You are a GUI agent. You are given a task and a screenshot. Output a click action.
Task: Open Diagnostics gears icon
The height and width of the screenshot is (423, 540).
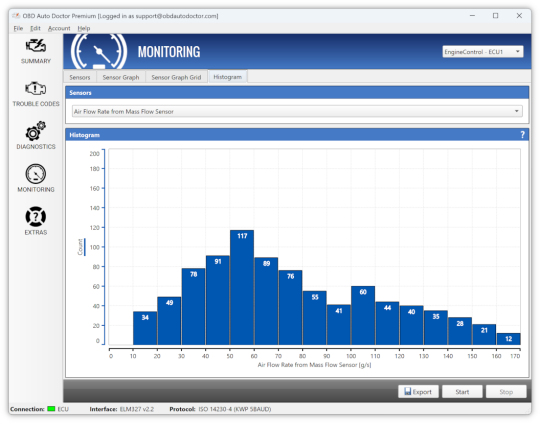point(35,131)
